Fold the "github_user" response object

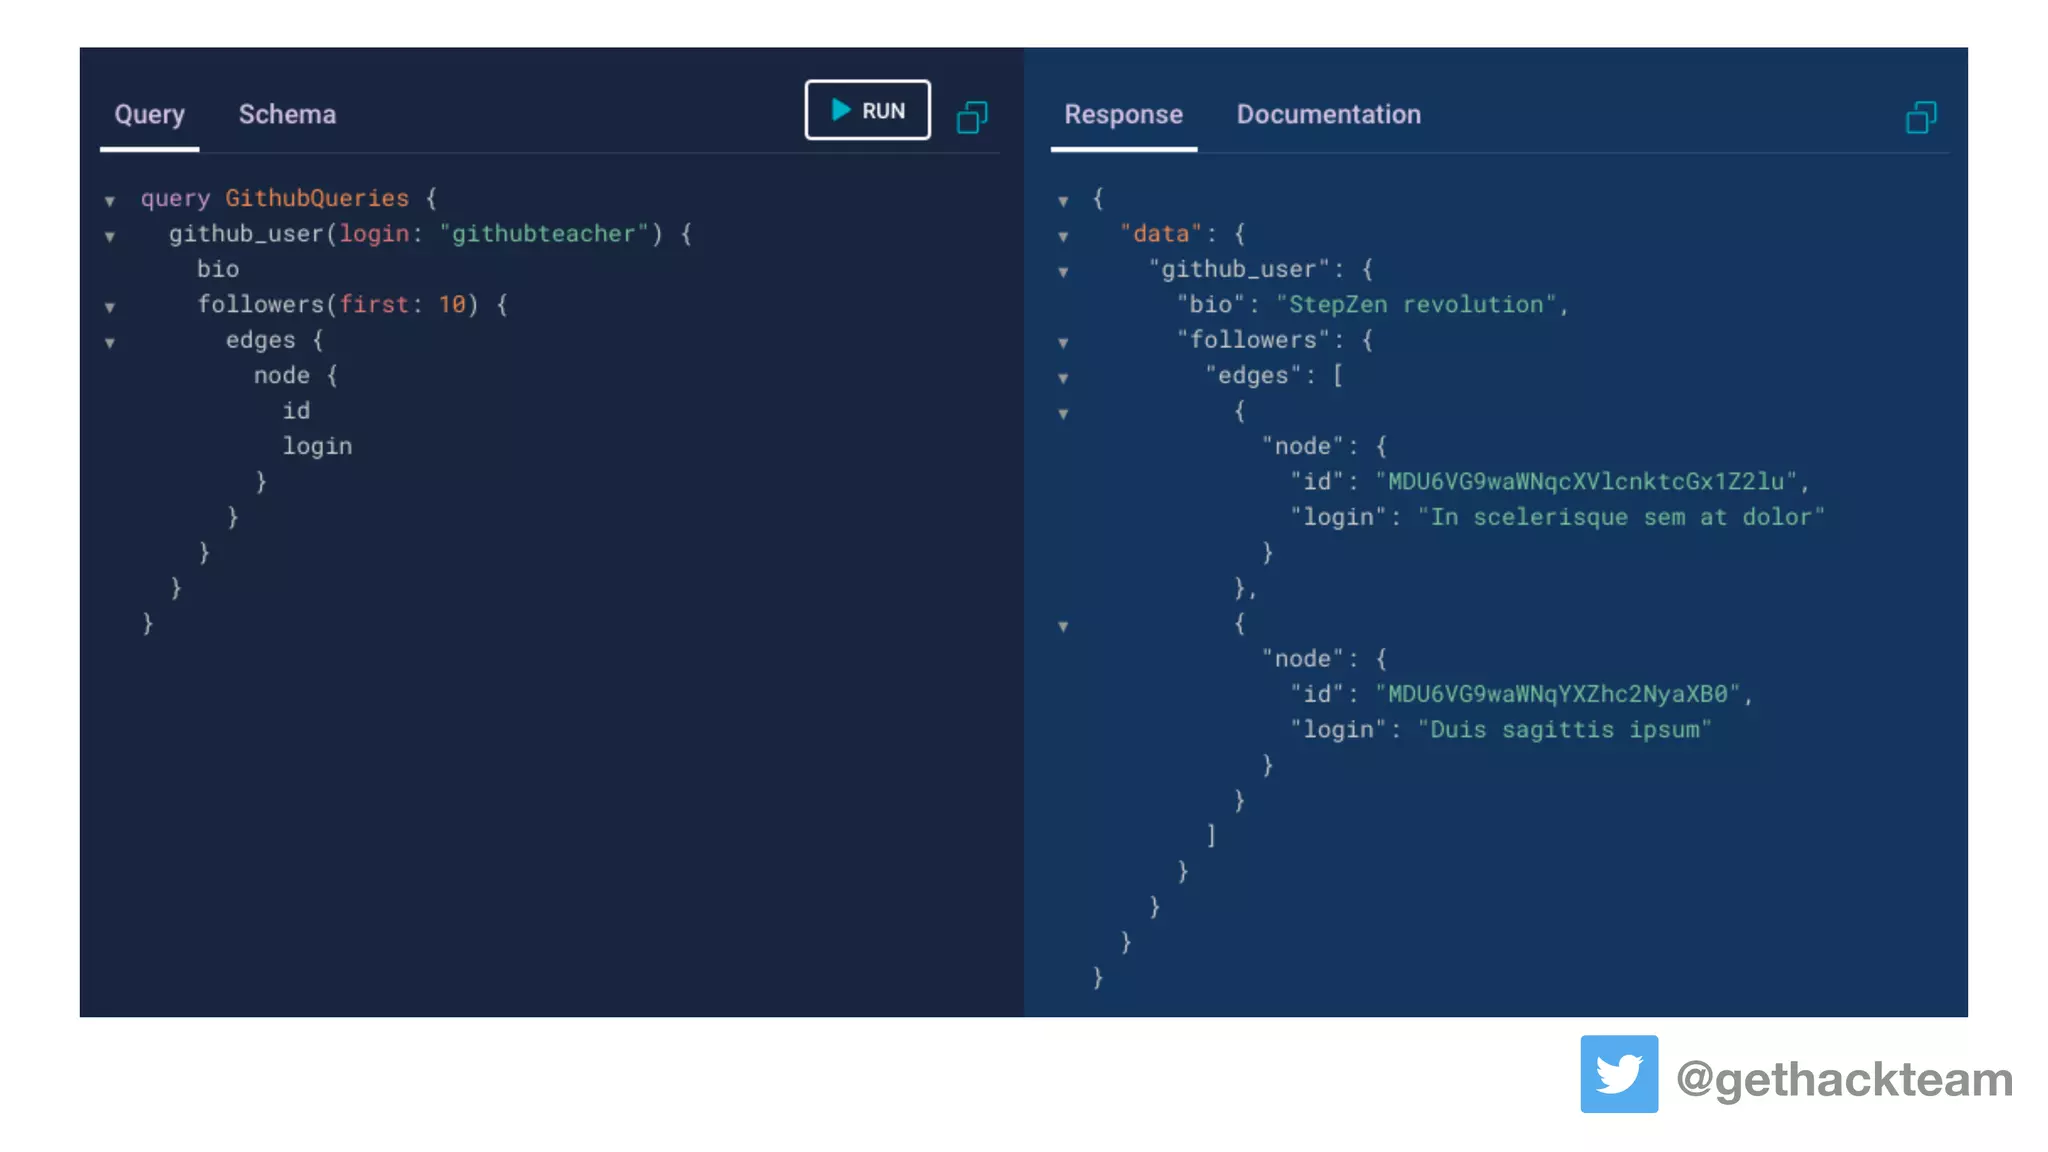tap(1063, 272)
